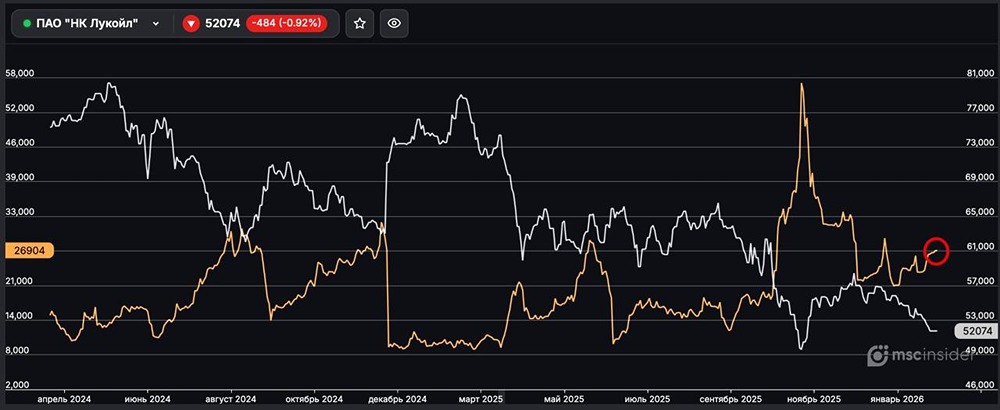Click the 46,000 right axis value
This screenshot has width=1000, height=410.
tap(980, 385)
